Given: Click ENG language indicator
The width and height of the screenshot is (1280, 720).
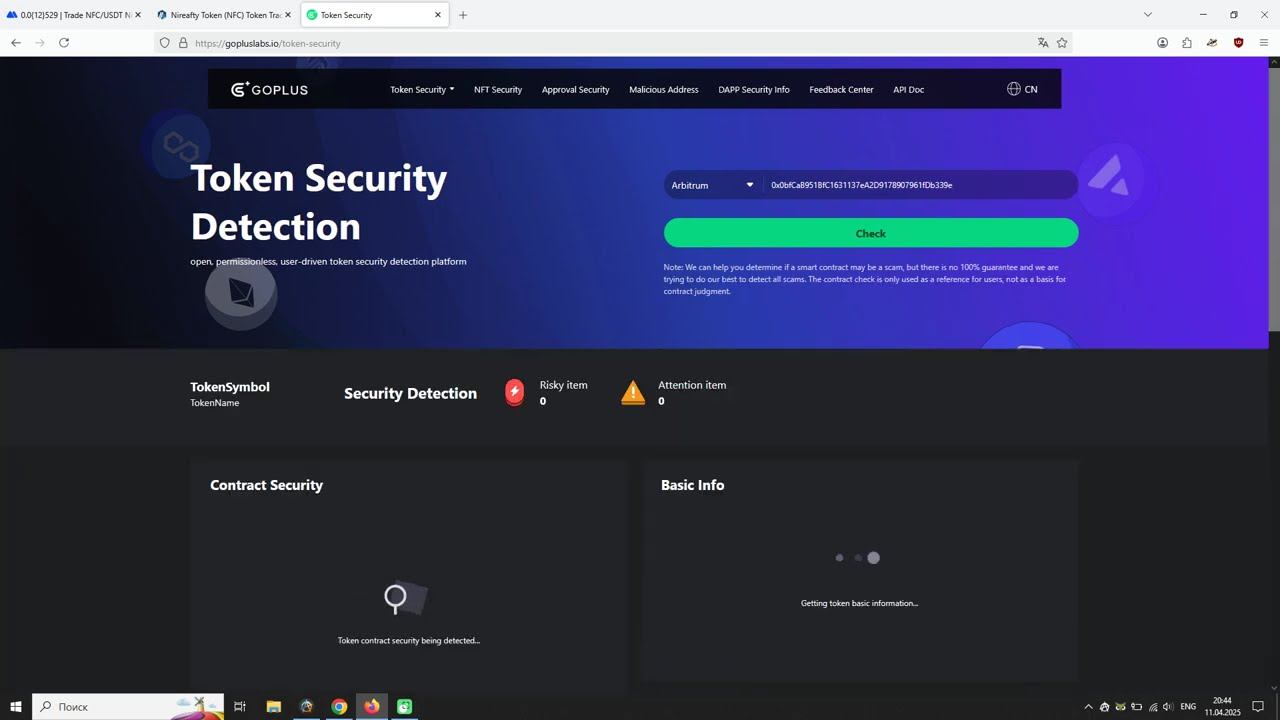Looking at the screenshot, I should (1188, 707).
